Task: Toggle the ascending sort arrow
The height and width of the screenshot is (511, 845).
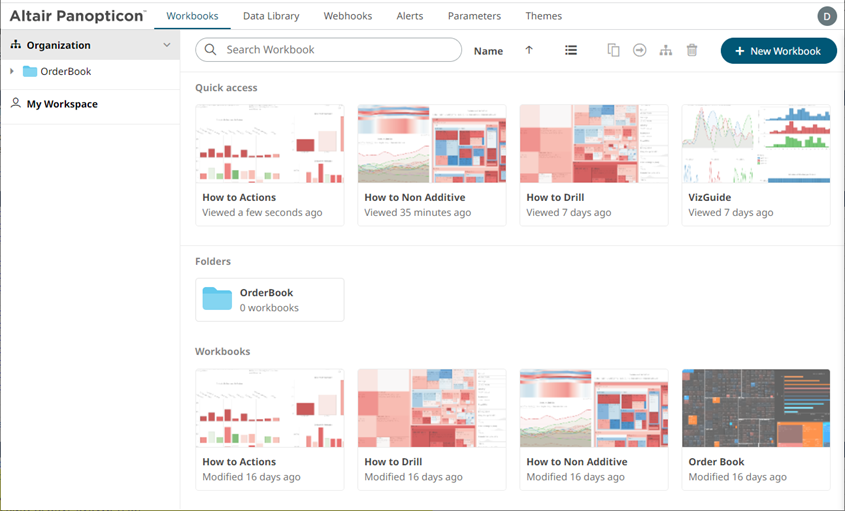Action: [529, 50]
